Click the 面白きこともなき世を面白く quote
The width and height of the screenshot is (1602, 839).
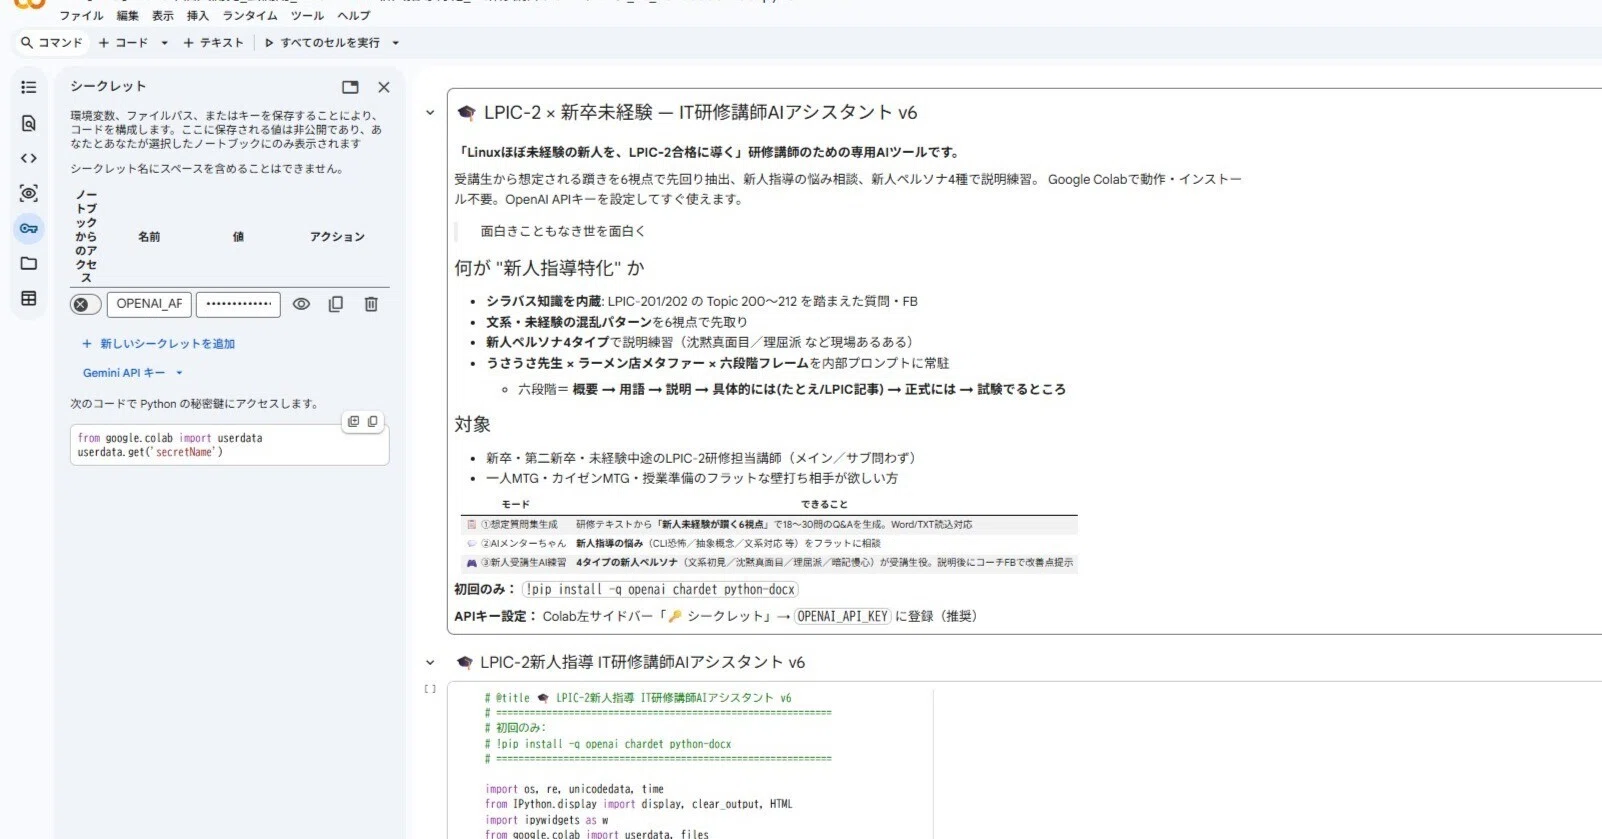(563, 231)
